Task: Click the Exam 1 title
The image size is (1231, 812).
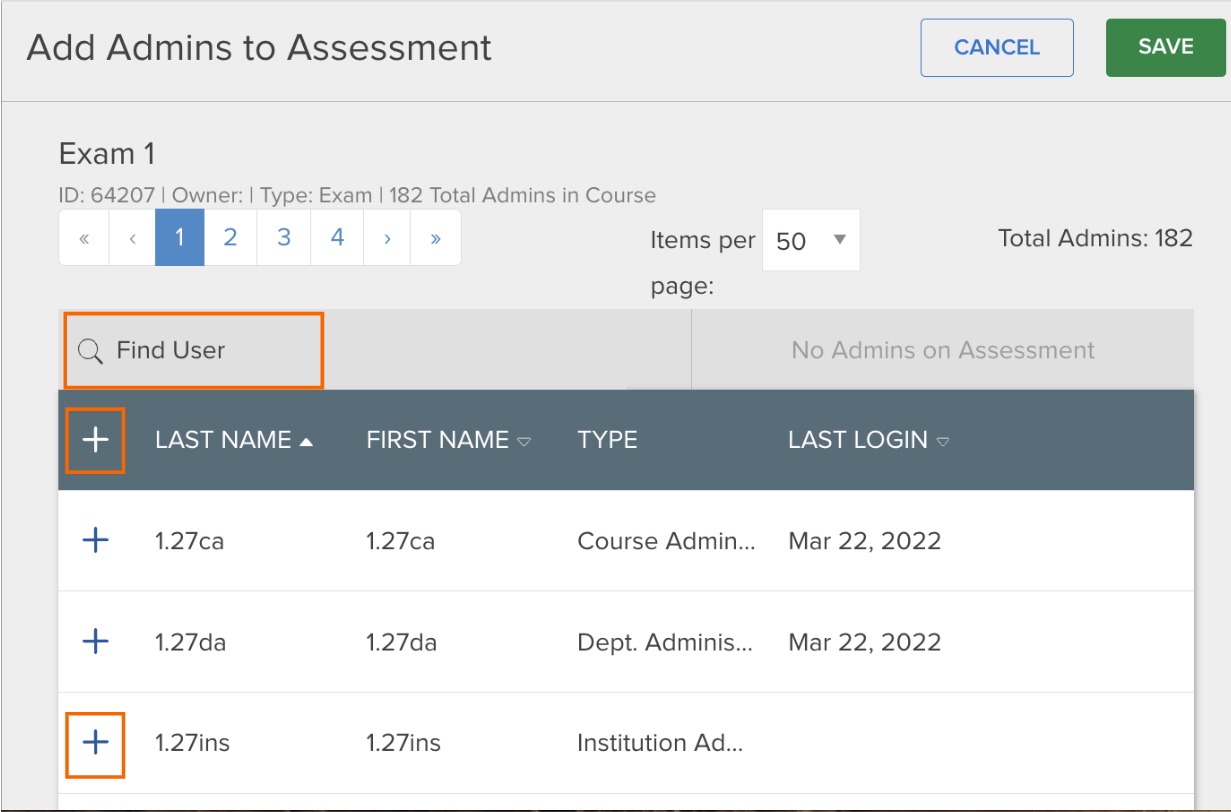Action: tap(107, 154)
